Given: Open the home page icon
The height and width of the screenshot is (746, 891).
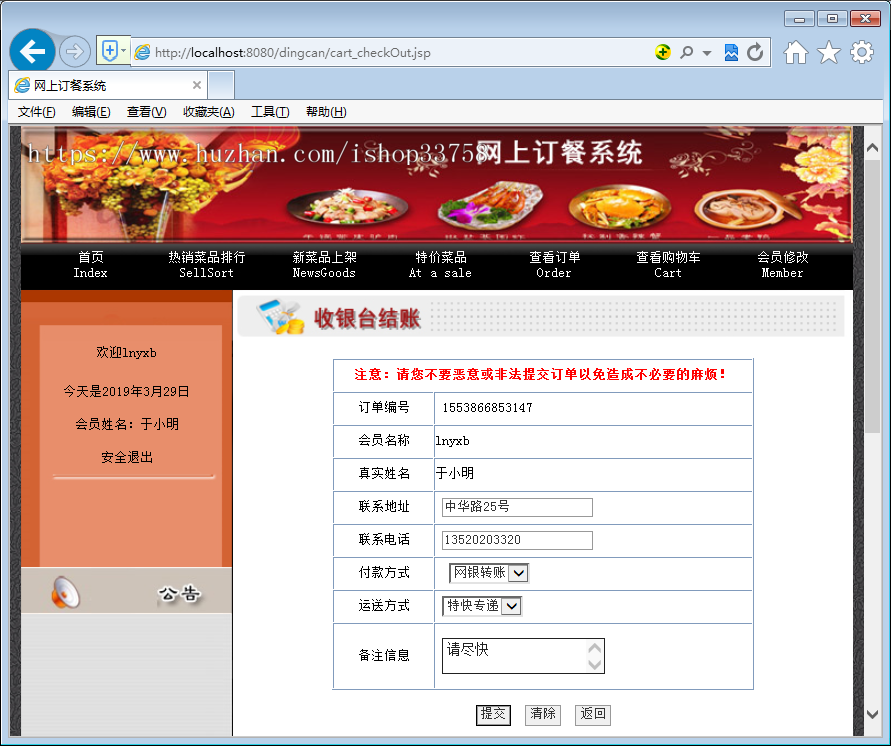Looking at the screenshot, I should point(795,50).
